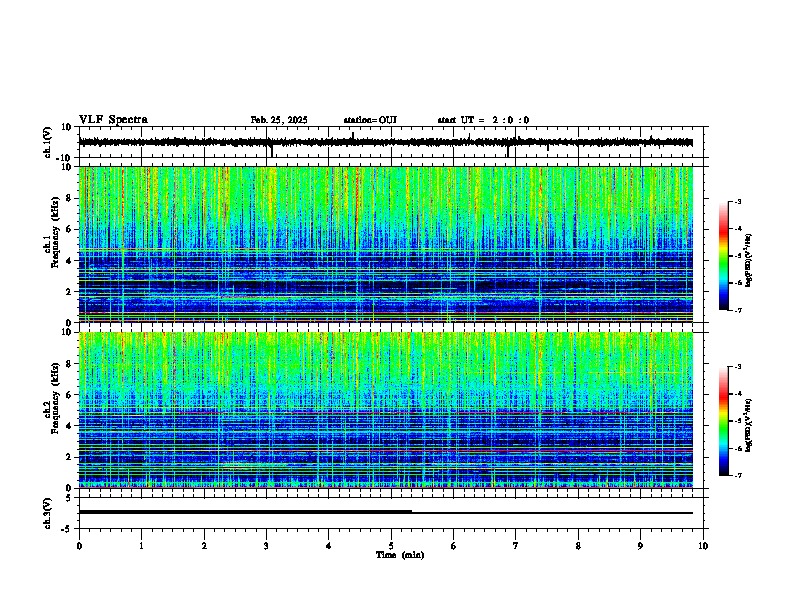Click the time axis end label "10"

pyautogui.click(x=703, y=546)
